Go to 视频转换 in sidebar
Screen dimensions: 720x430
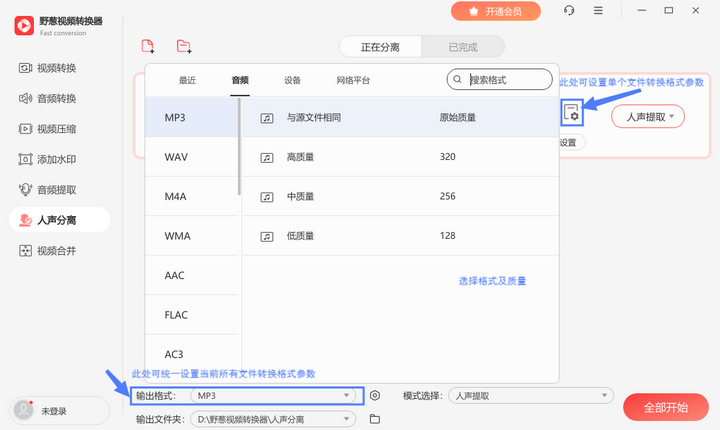(48, 68)
